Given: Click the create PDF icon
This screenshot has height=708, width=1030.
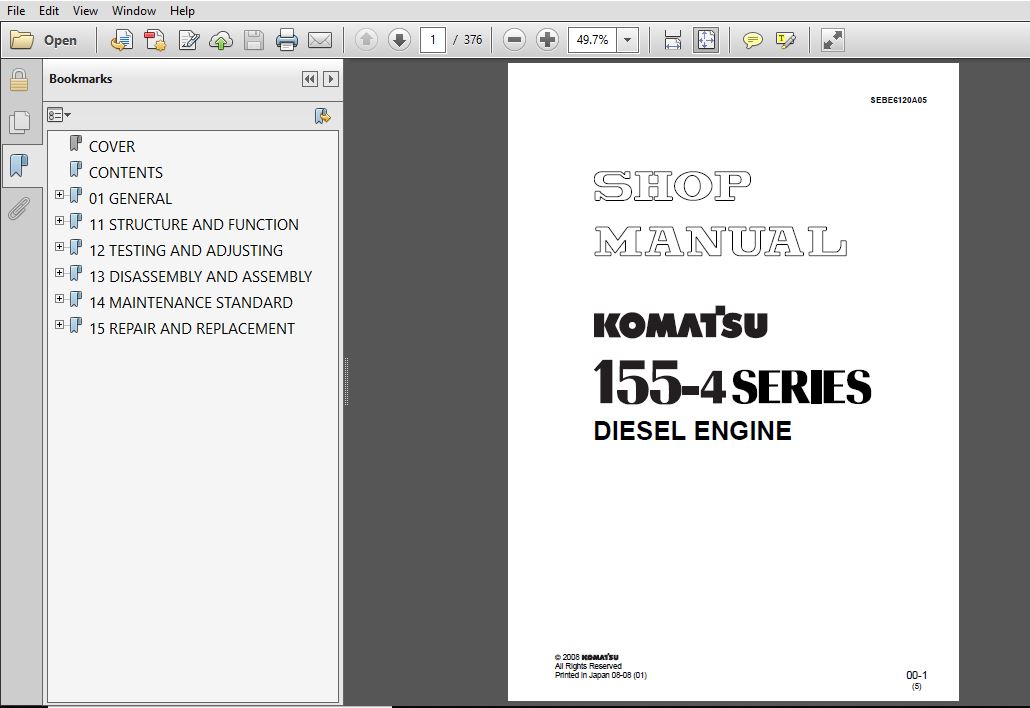Looking at the screenshot, I should point(122,40).
